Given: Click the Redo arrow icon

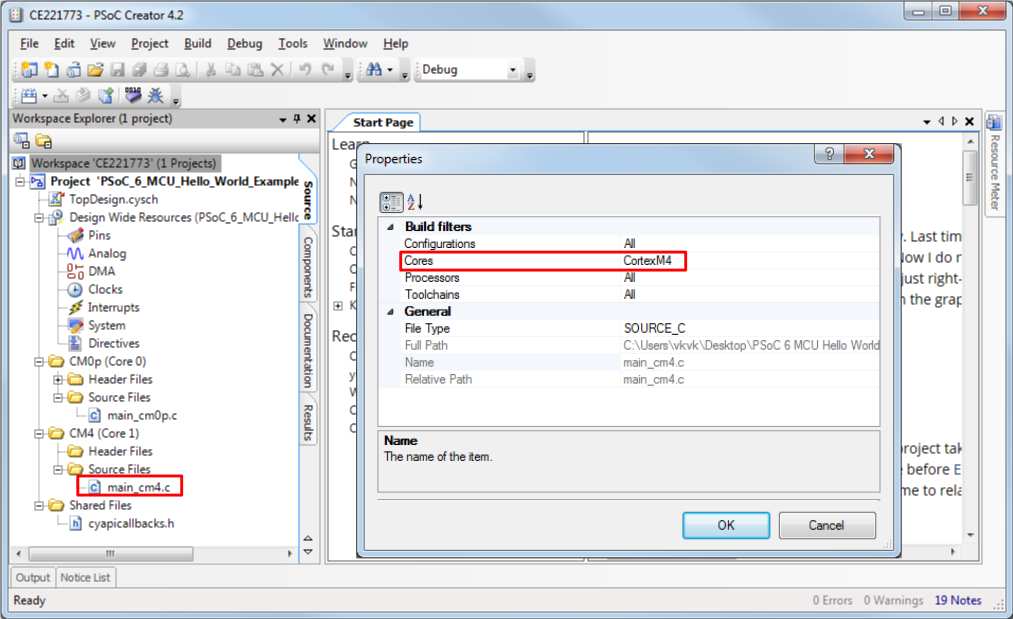Looking at the screenshot, I should pos(328,70).
